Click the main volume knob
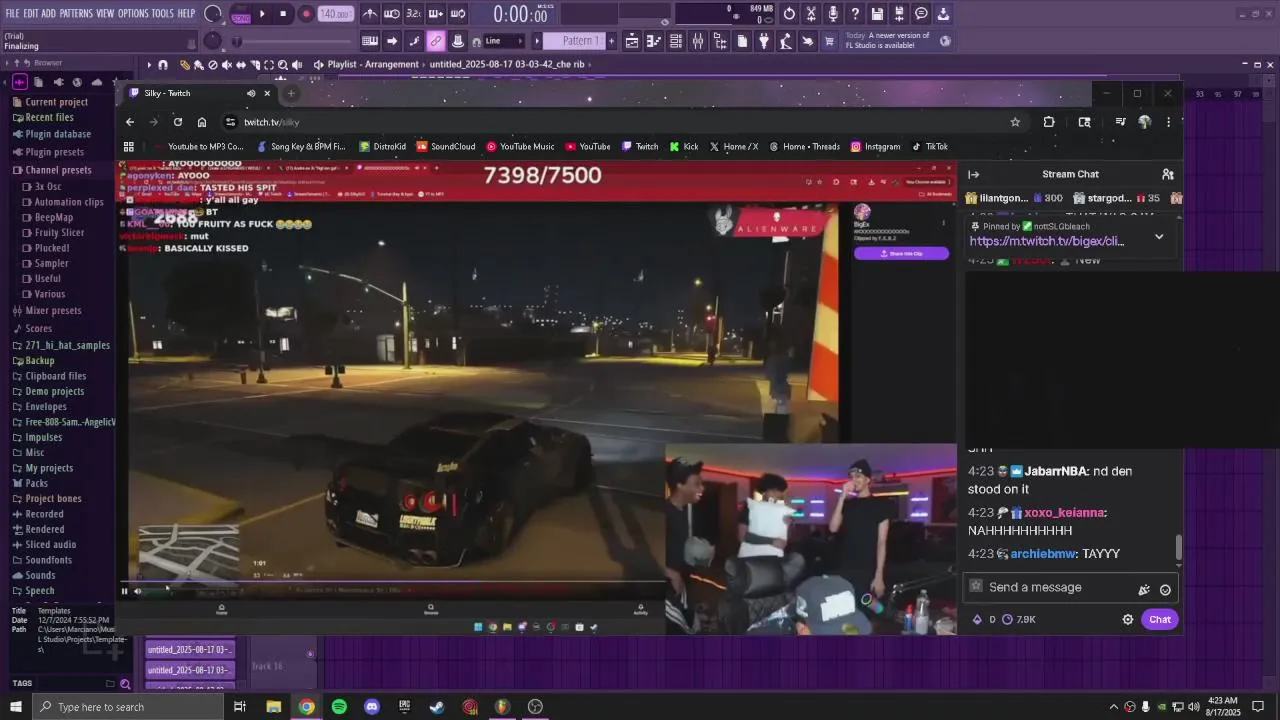The image size is (1280, 720). (x=213, y=14)
